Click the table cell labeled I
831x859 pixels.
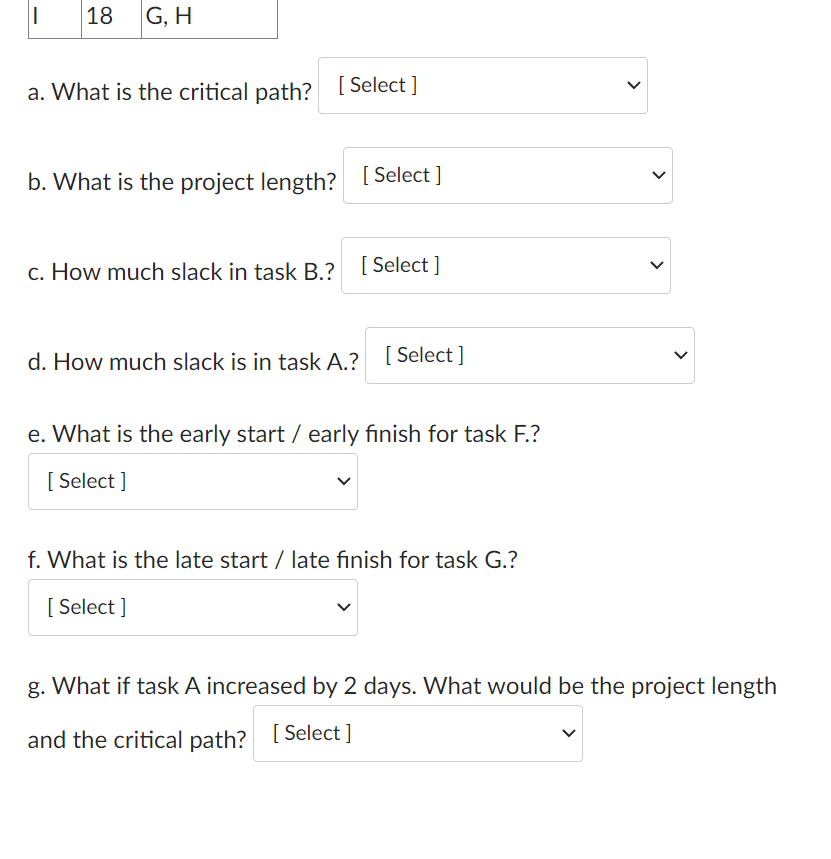54,17
